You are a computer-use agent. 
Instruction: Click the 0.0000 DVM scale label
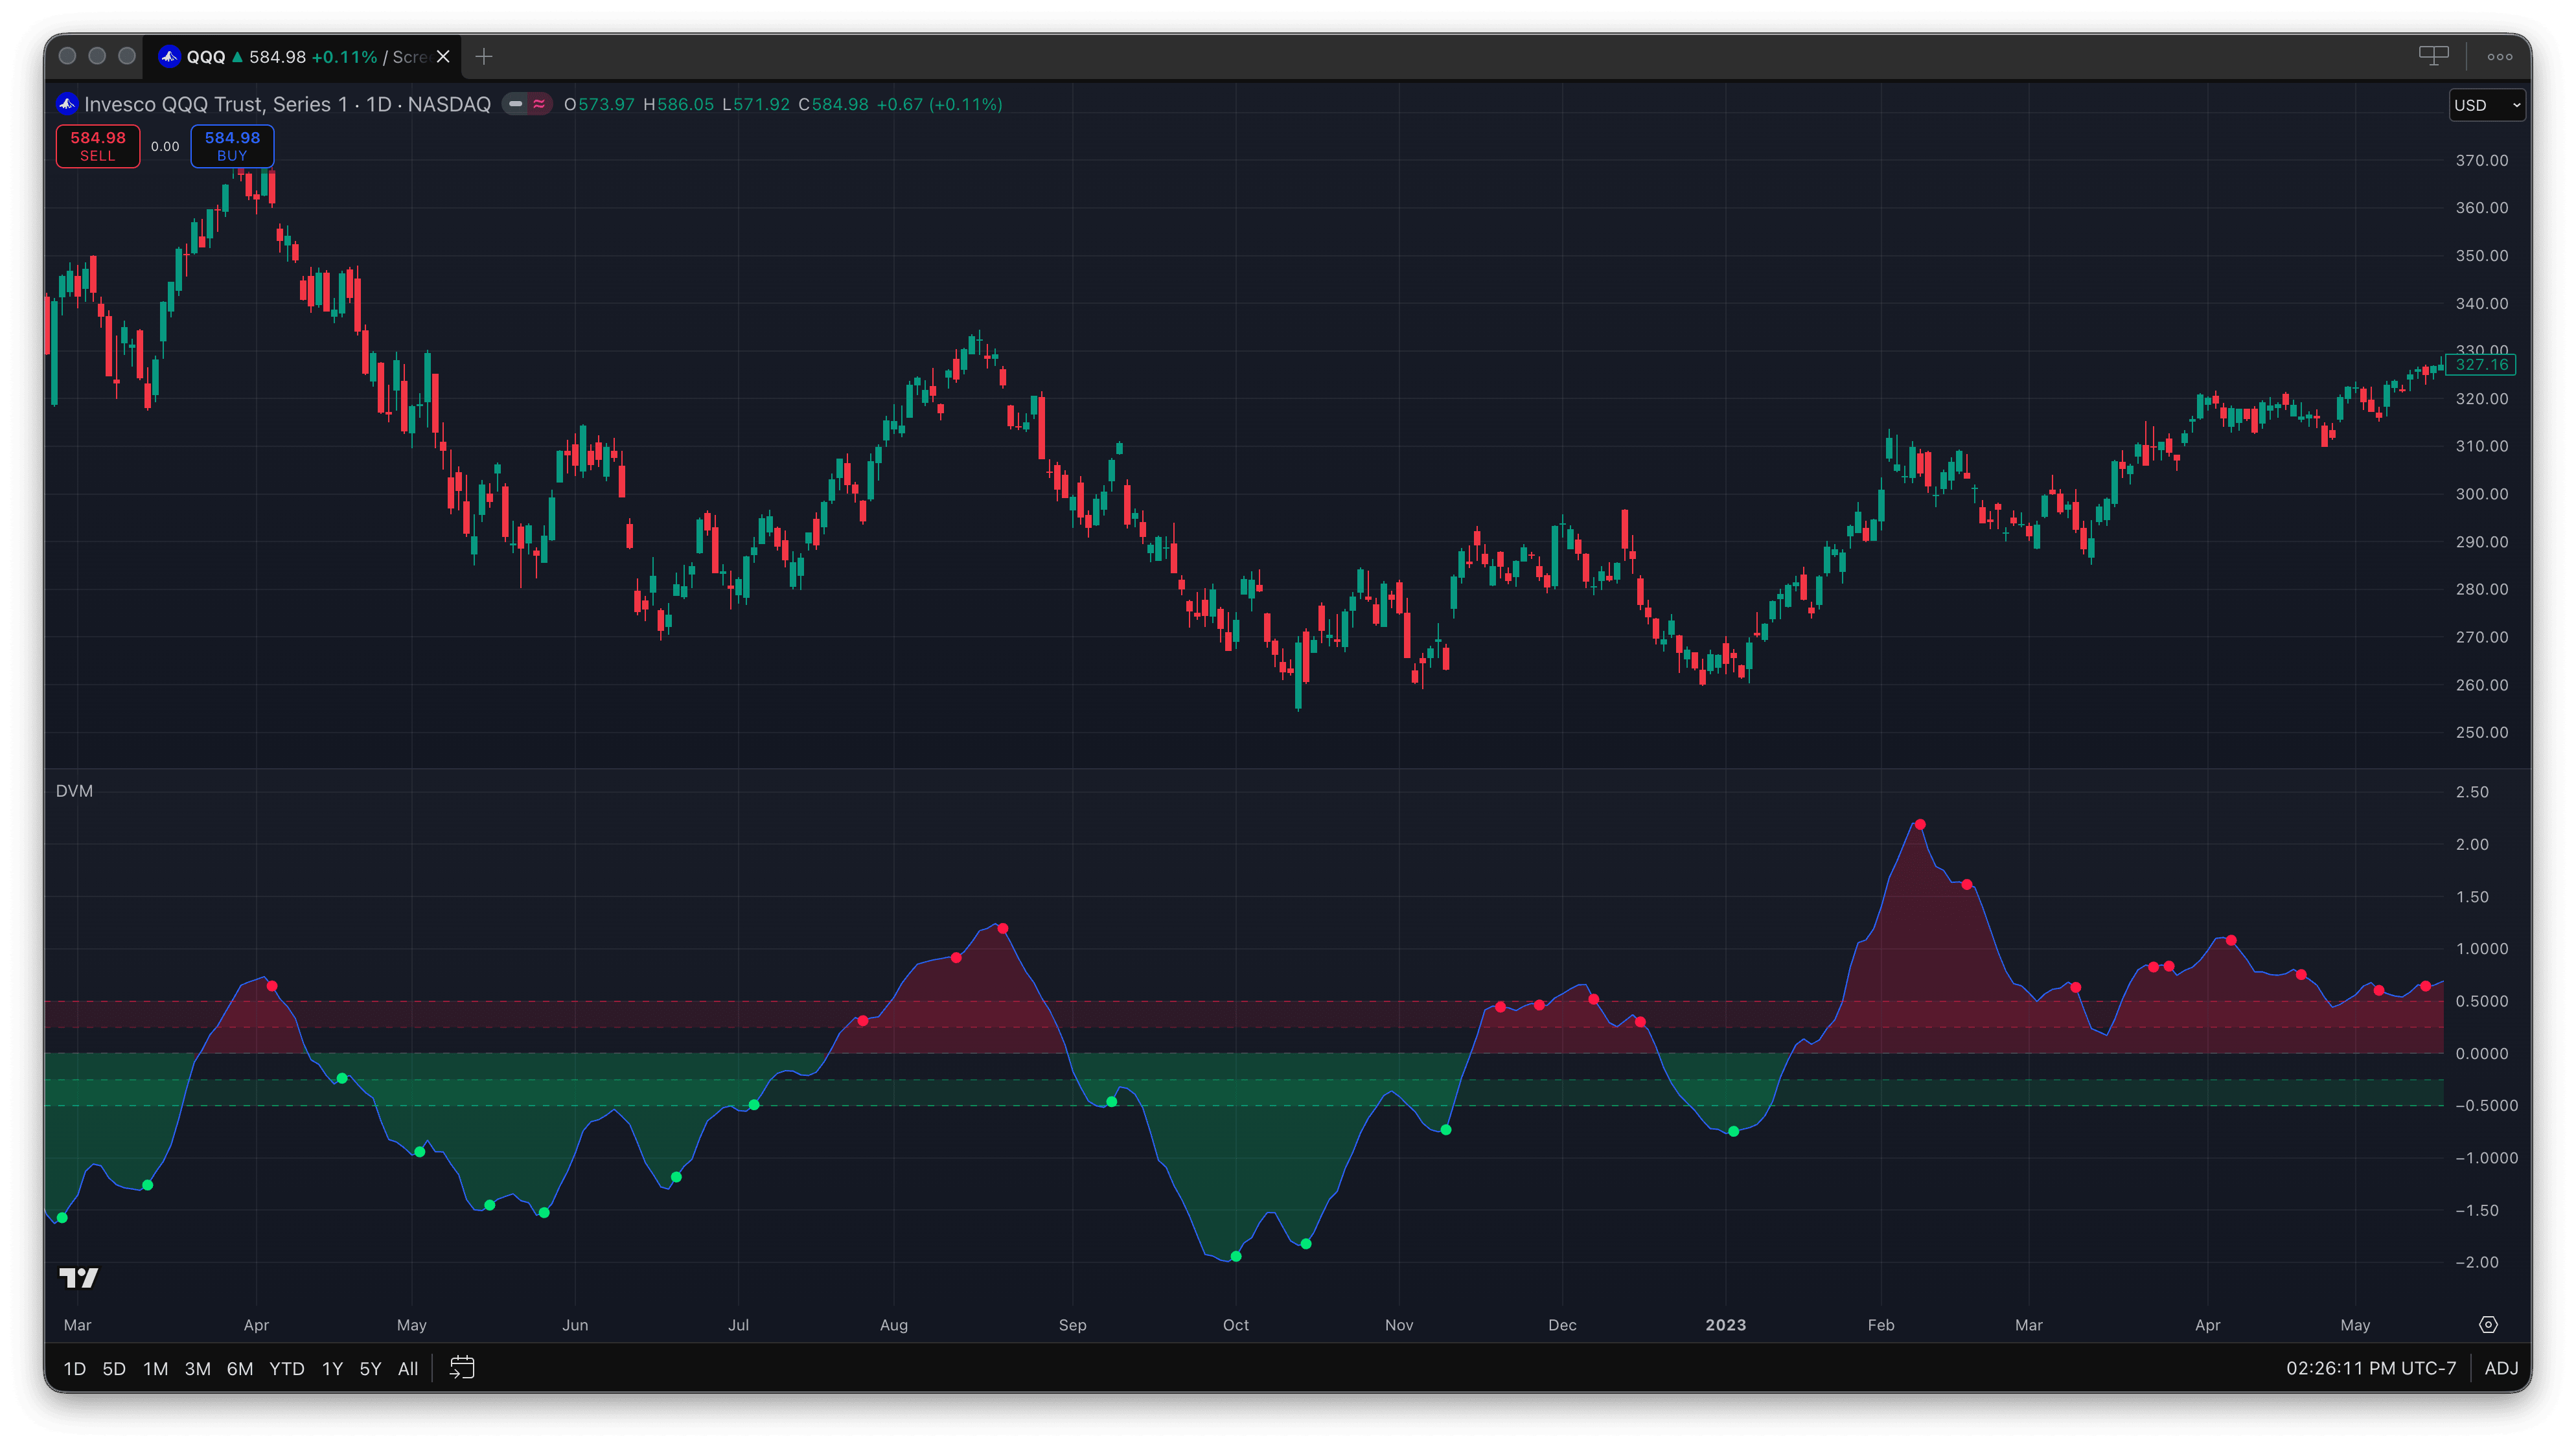coord(2481,1053)
